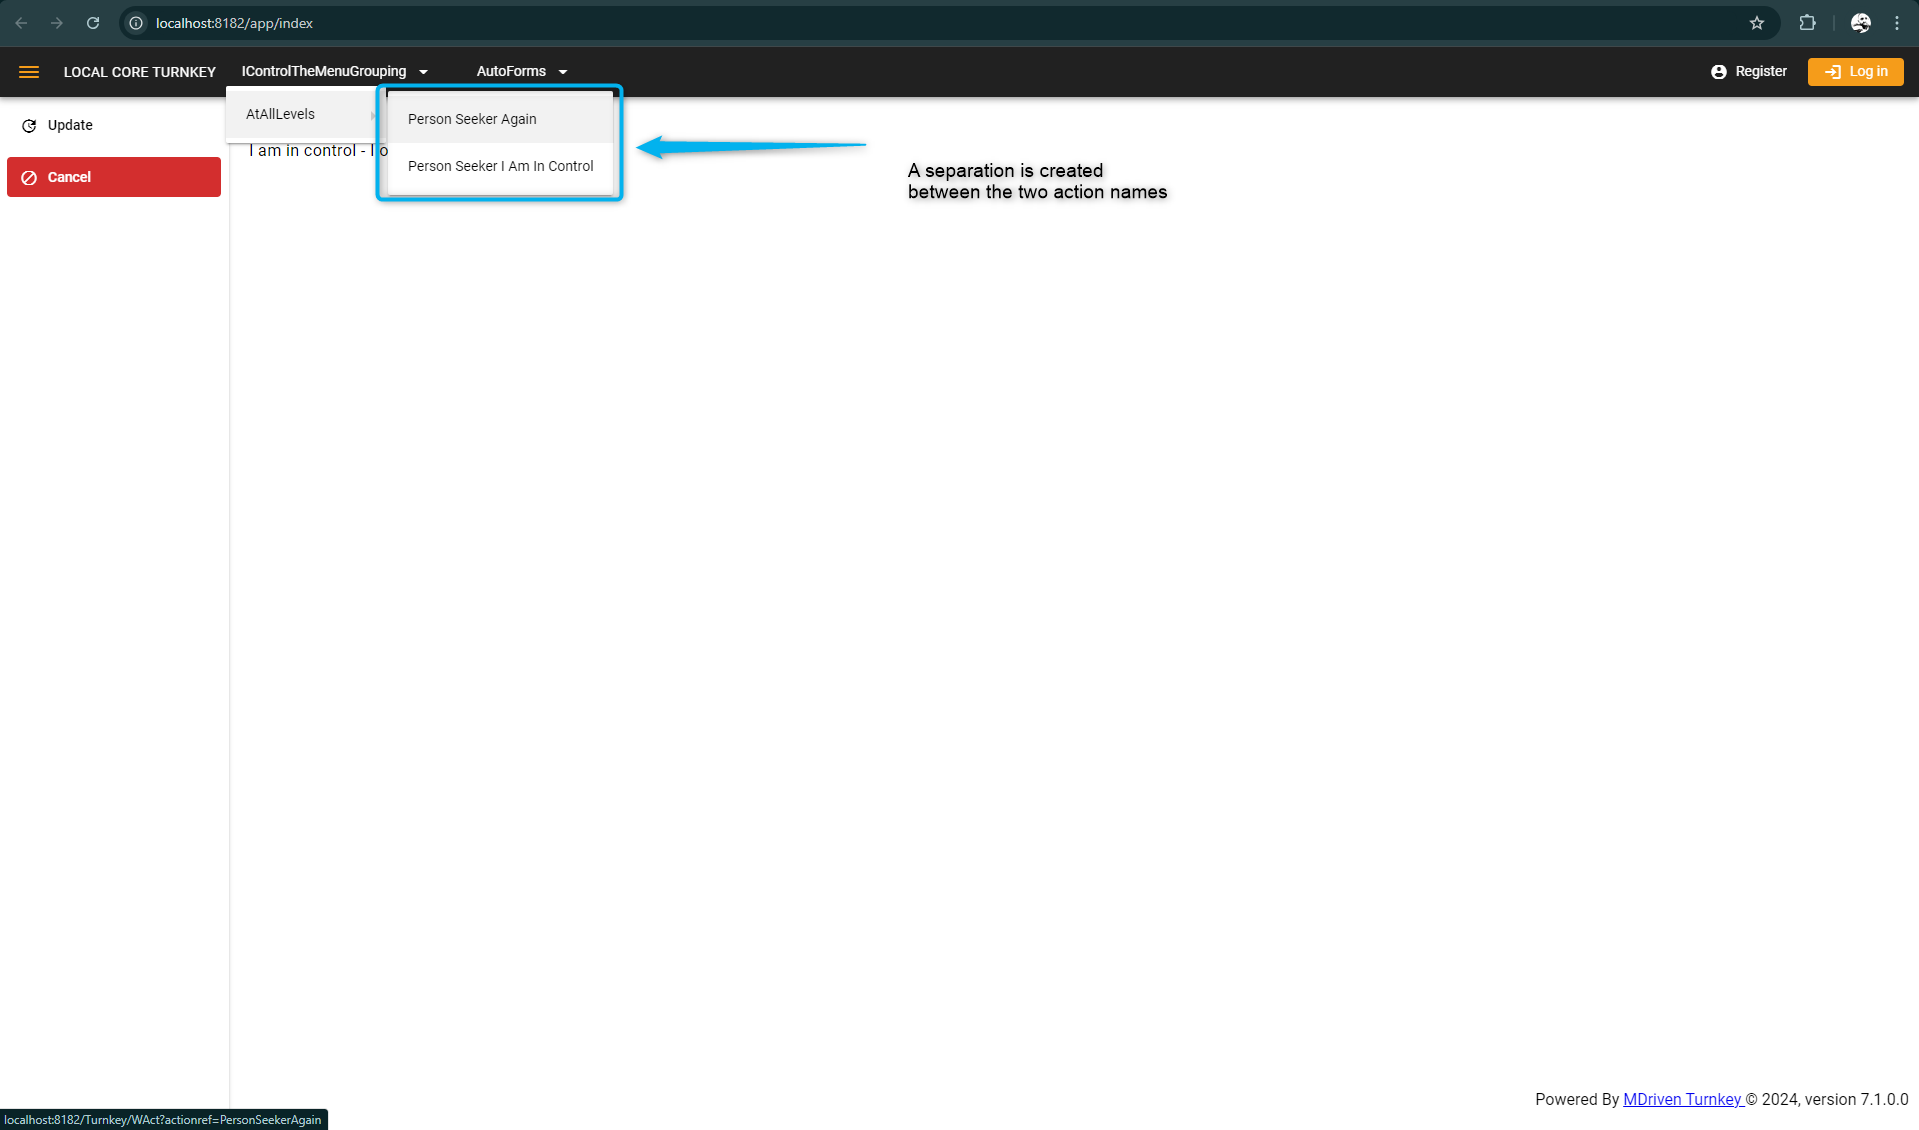Image resolution: width=1919 pixels, height=1130 pixels.
Task: Choose Person Seeker I Am In Control
Action: [x=500, y=166]
